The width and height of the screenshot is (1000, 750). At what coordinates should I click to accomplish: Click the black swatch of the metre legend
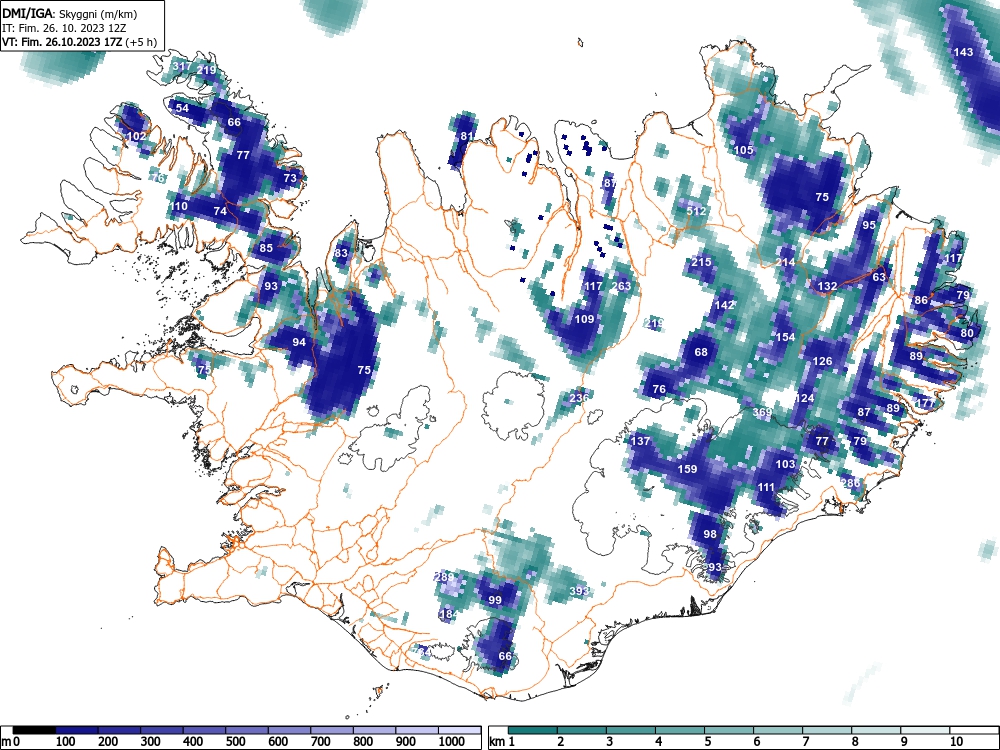pos(34,730)
